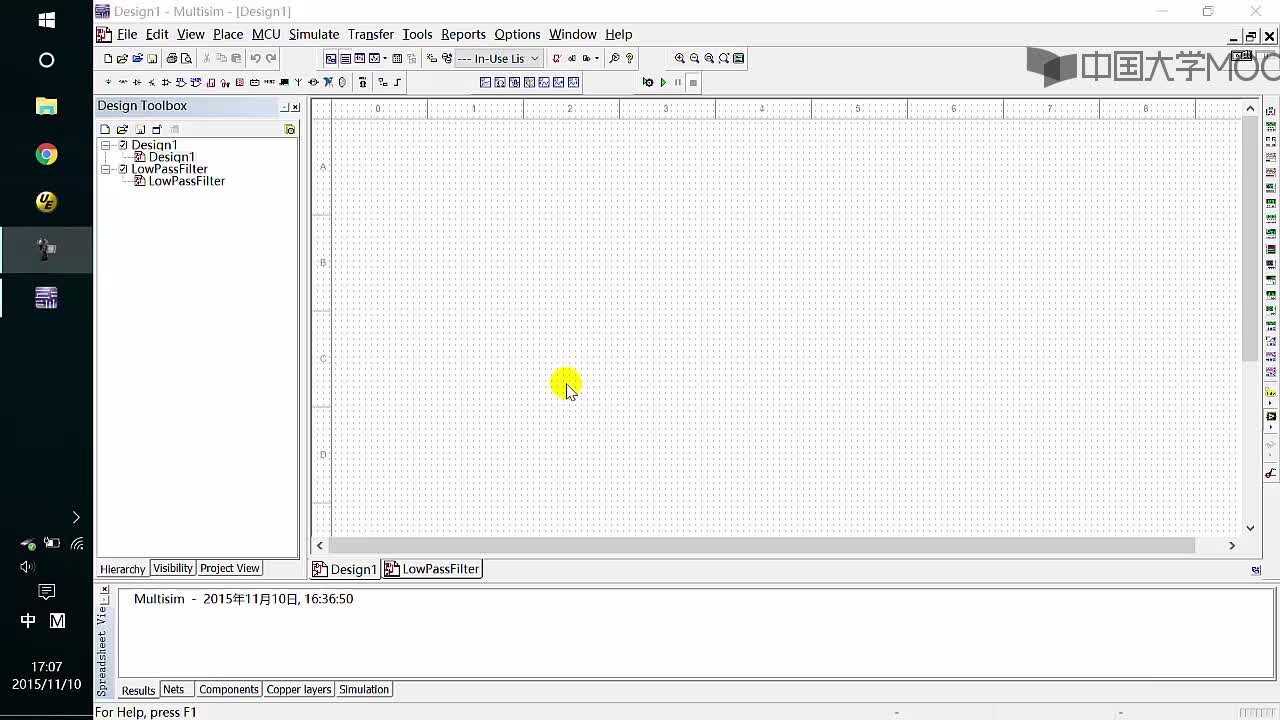1280x720 pixels.
Task: Open Chrome from the taskbar
Action: (46, 154)
